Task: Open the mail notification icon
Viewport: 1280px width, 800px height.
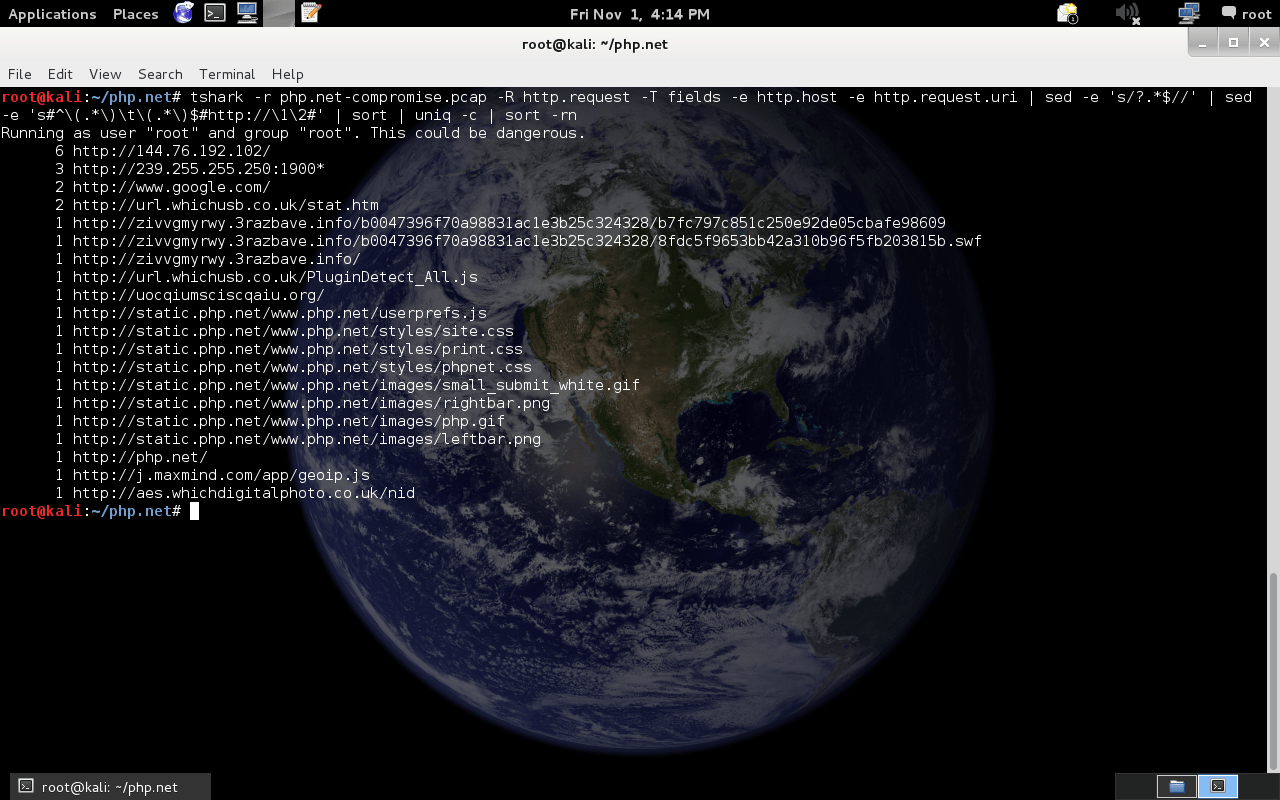Action: 1068,13
